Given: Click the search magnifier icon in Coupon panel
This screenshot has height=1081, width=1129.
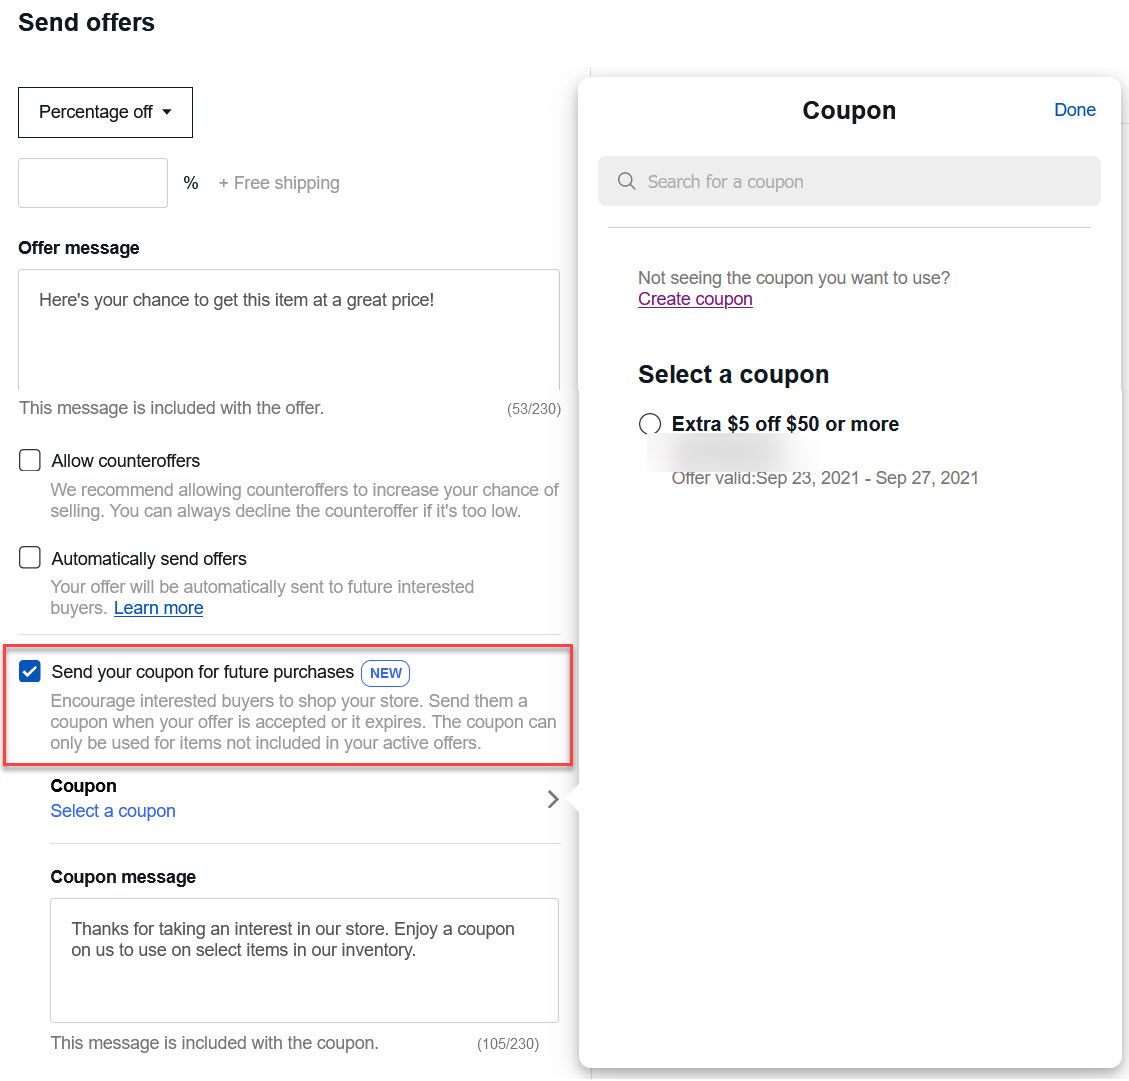Looking at the screenshot, I should (627, 181).
